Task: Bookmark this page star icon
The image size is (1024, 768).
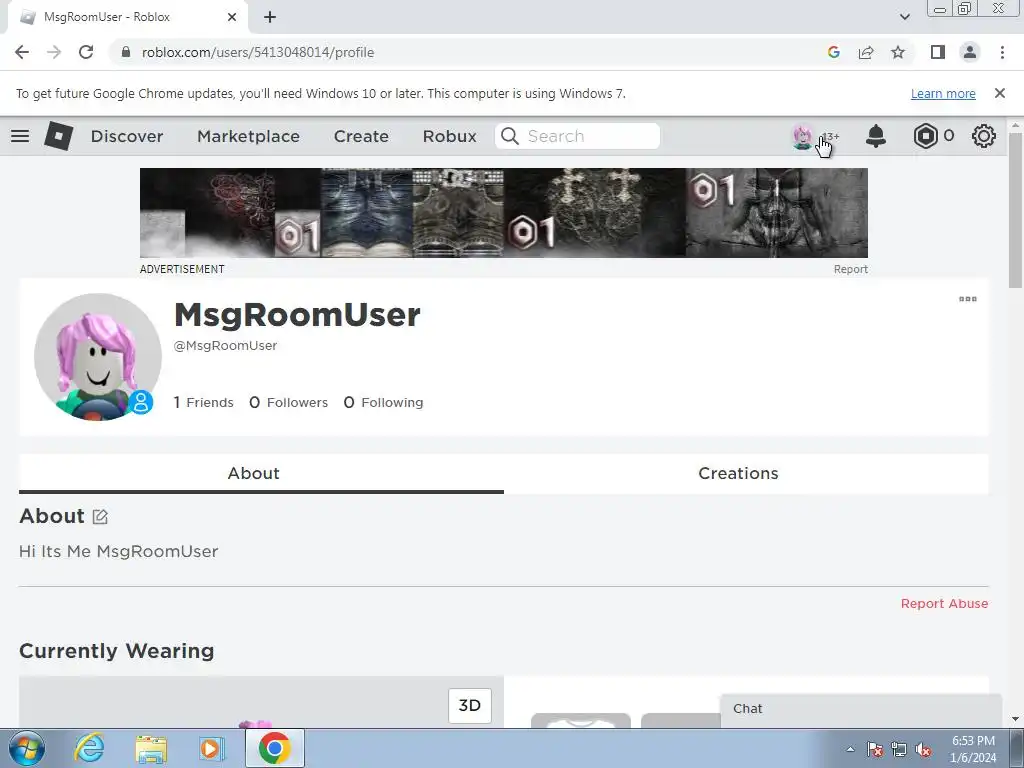Action: 898,52
